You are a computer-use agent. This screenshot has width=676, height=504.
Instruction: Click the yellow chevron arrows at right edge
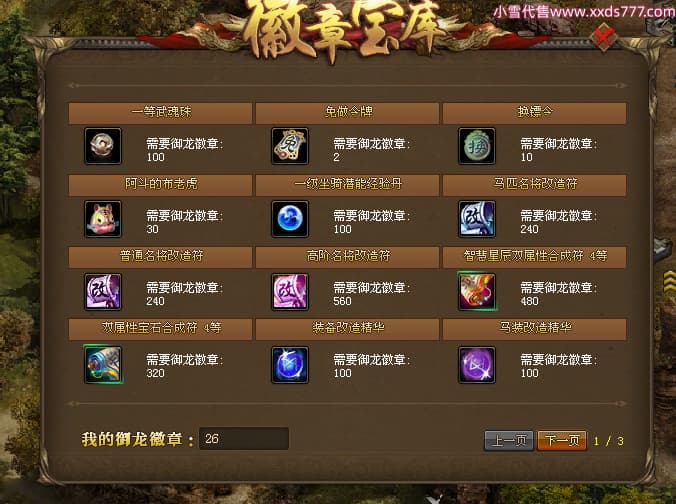(x=670, y=281)
